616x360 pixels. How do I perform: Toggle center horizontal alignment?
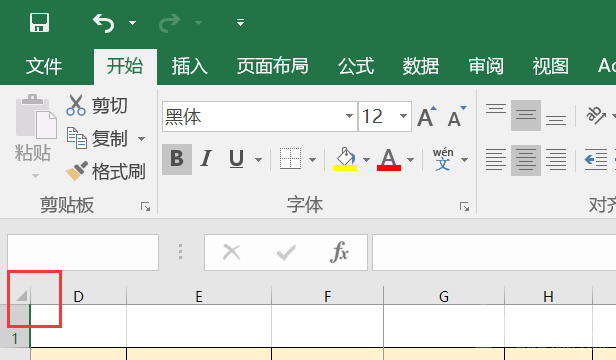point(526,160)
